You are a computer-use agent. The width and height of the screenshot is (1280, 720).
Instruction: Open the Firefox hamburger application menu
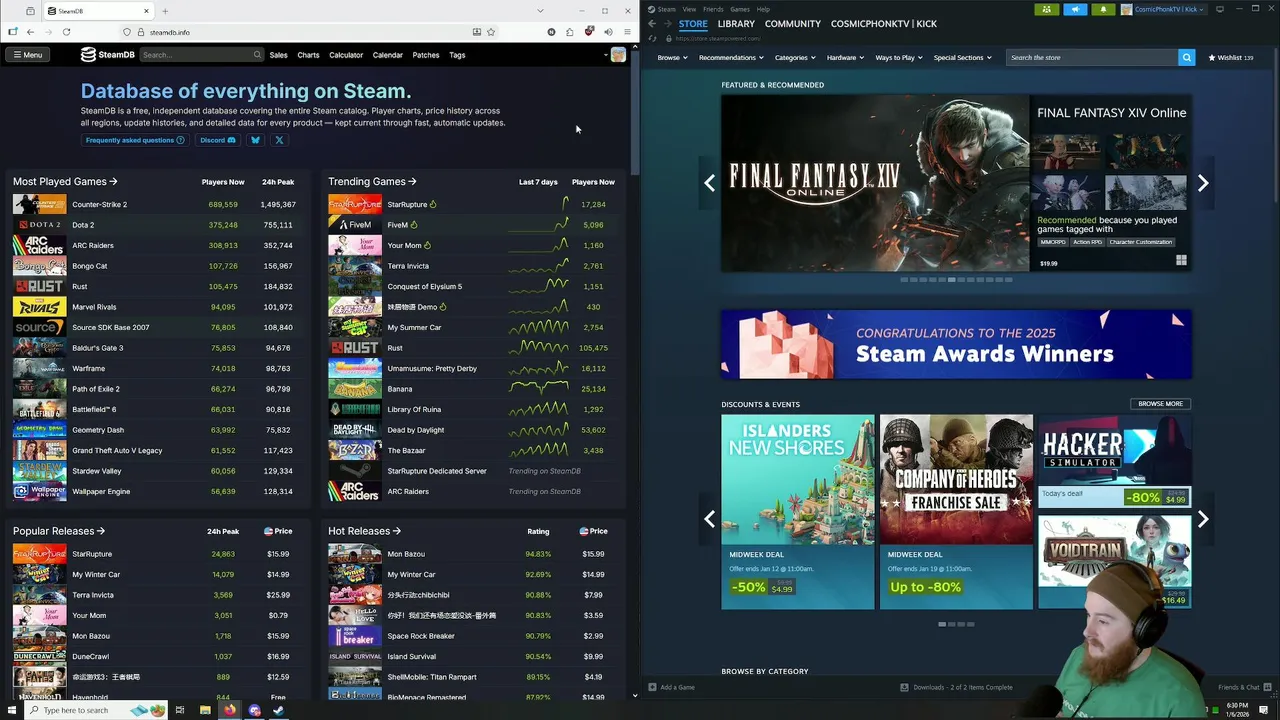coord(627,32)
